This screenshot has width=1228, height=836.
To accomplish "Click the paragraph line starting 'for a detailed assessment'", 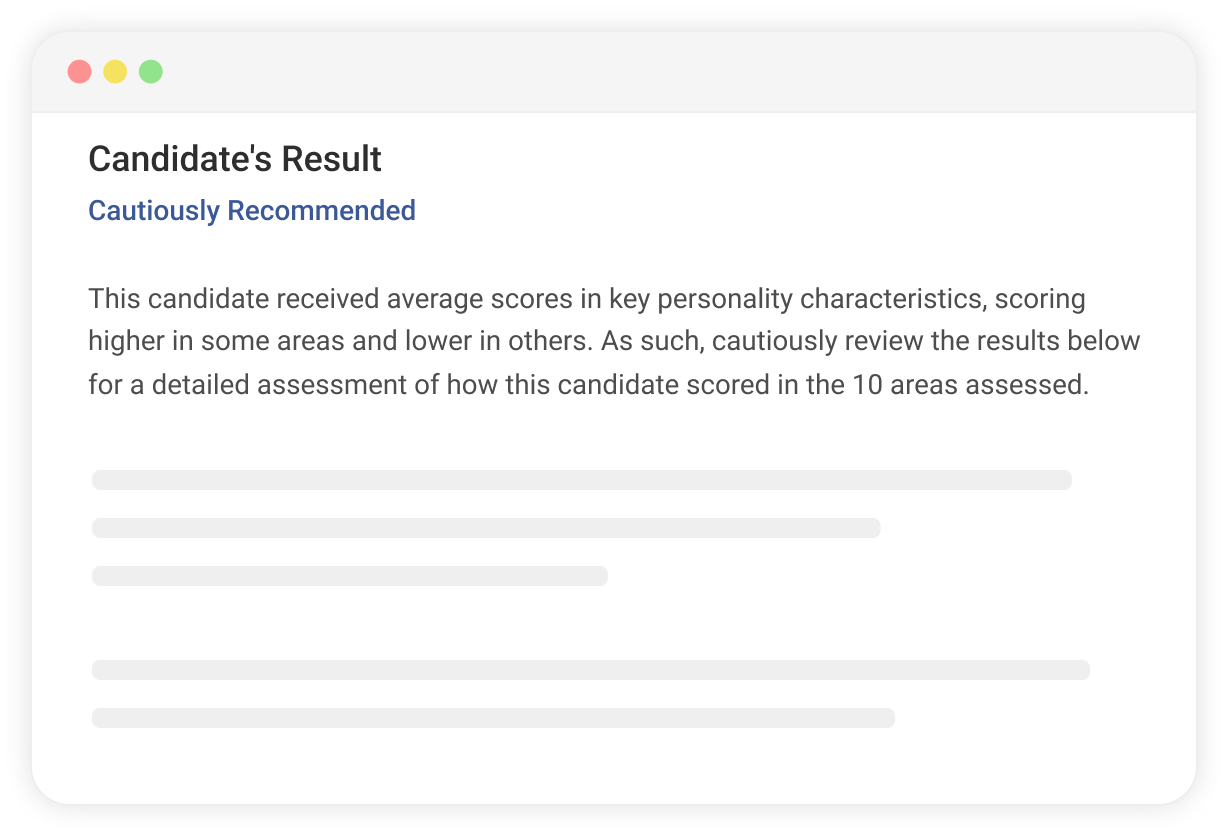I will point(588,384).
